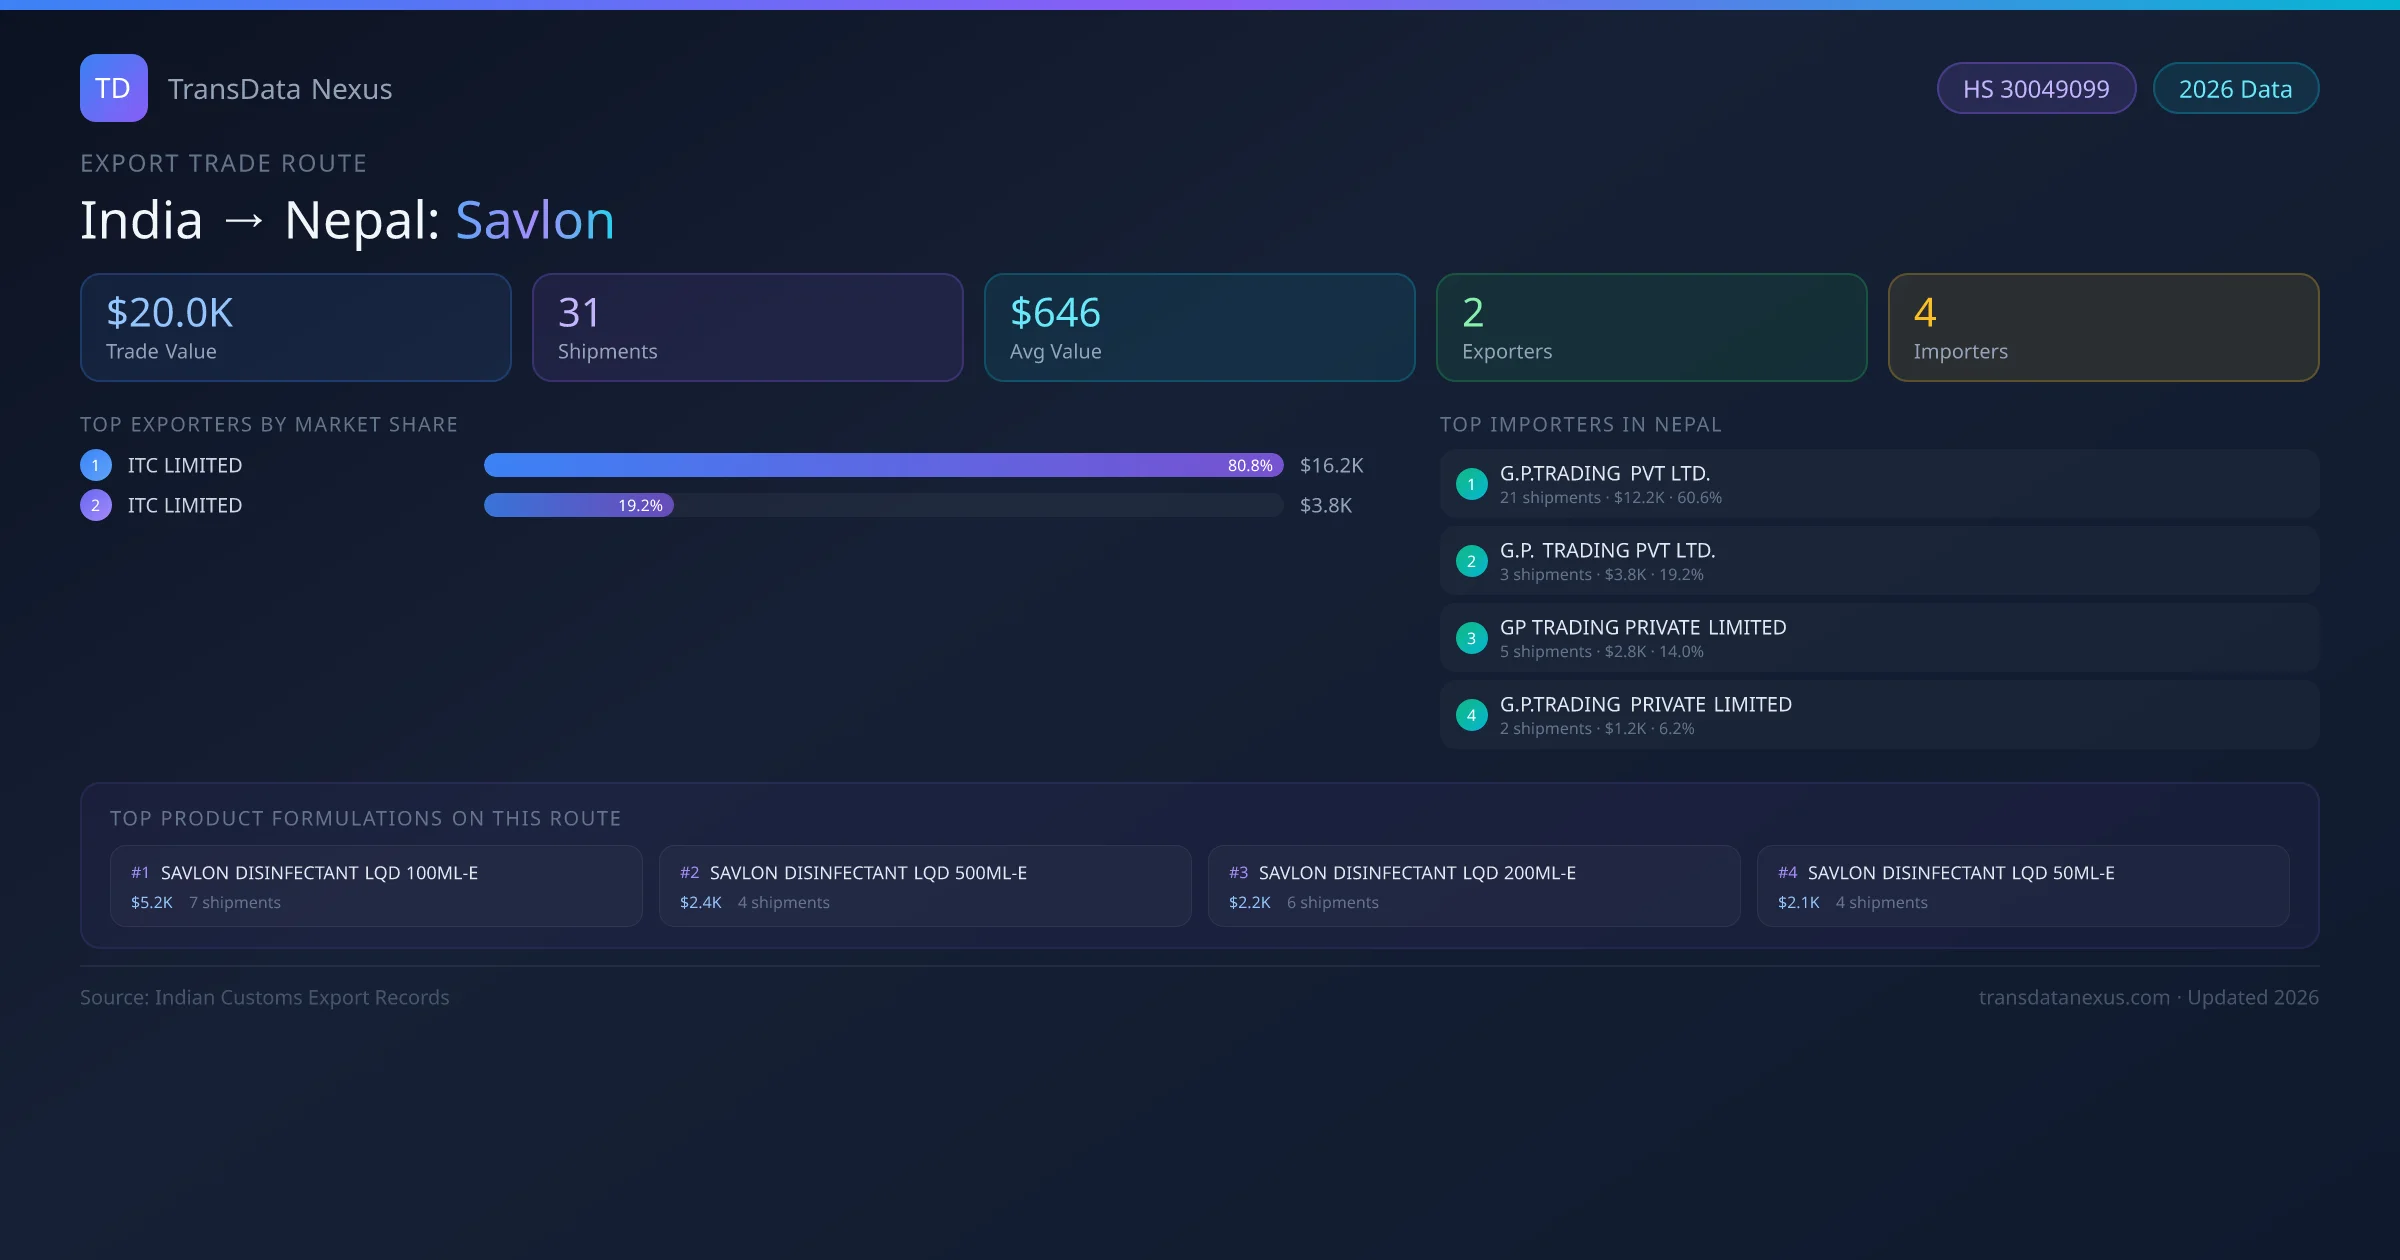
Task: Click the 80.8% market share bar
Action: pos(882,465)
